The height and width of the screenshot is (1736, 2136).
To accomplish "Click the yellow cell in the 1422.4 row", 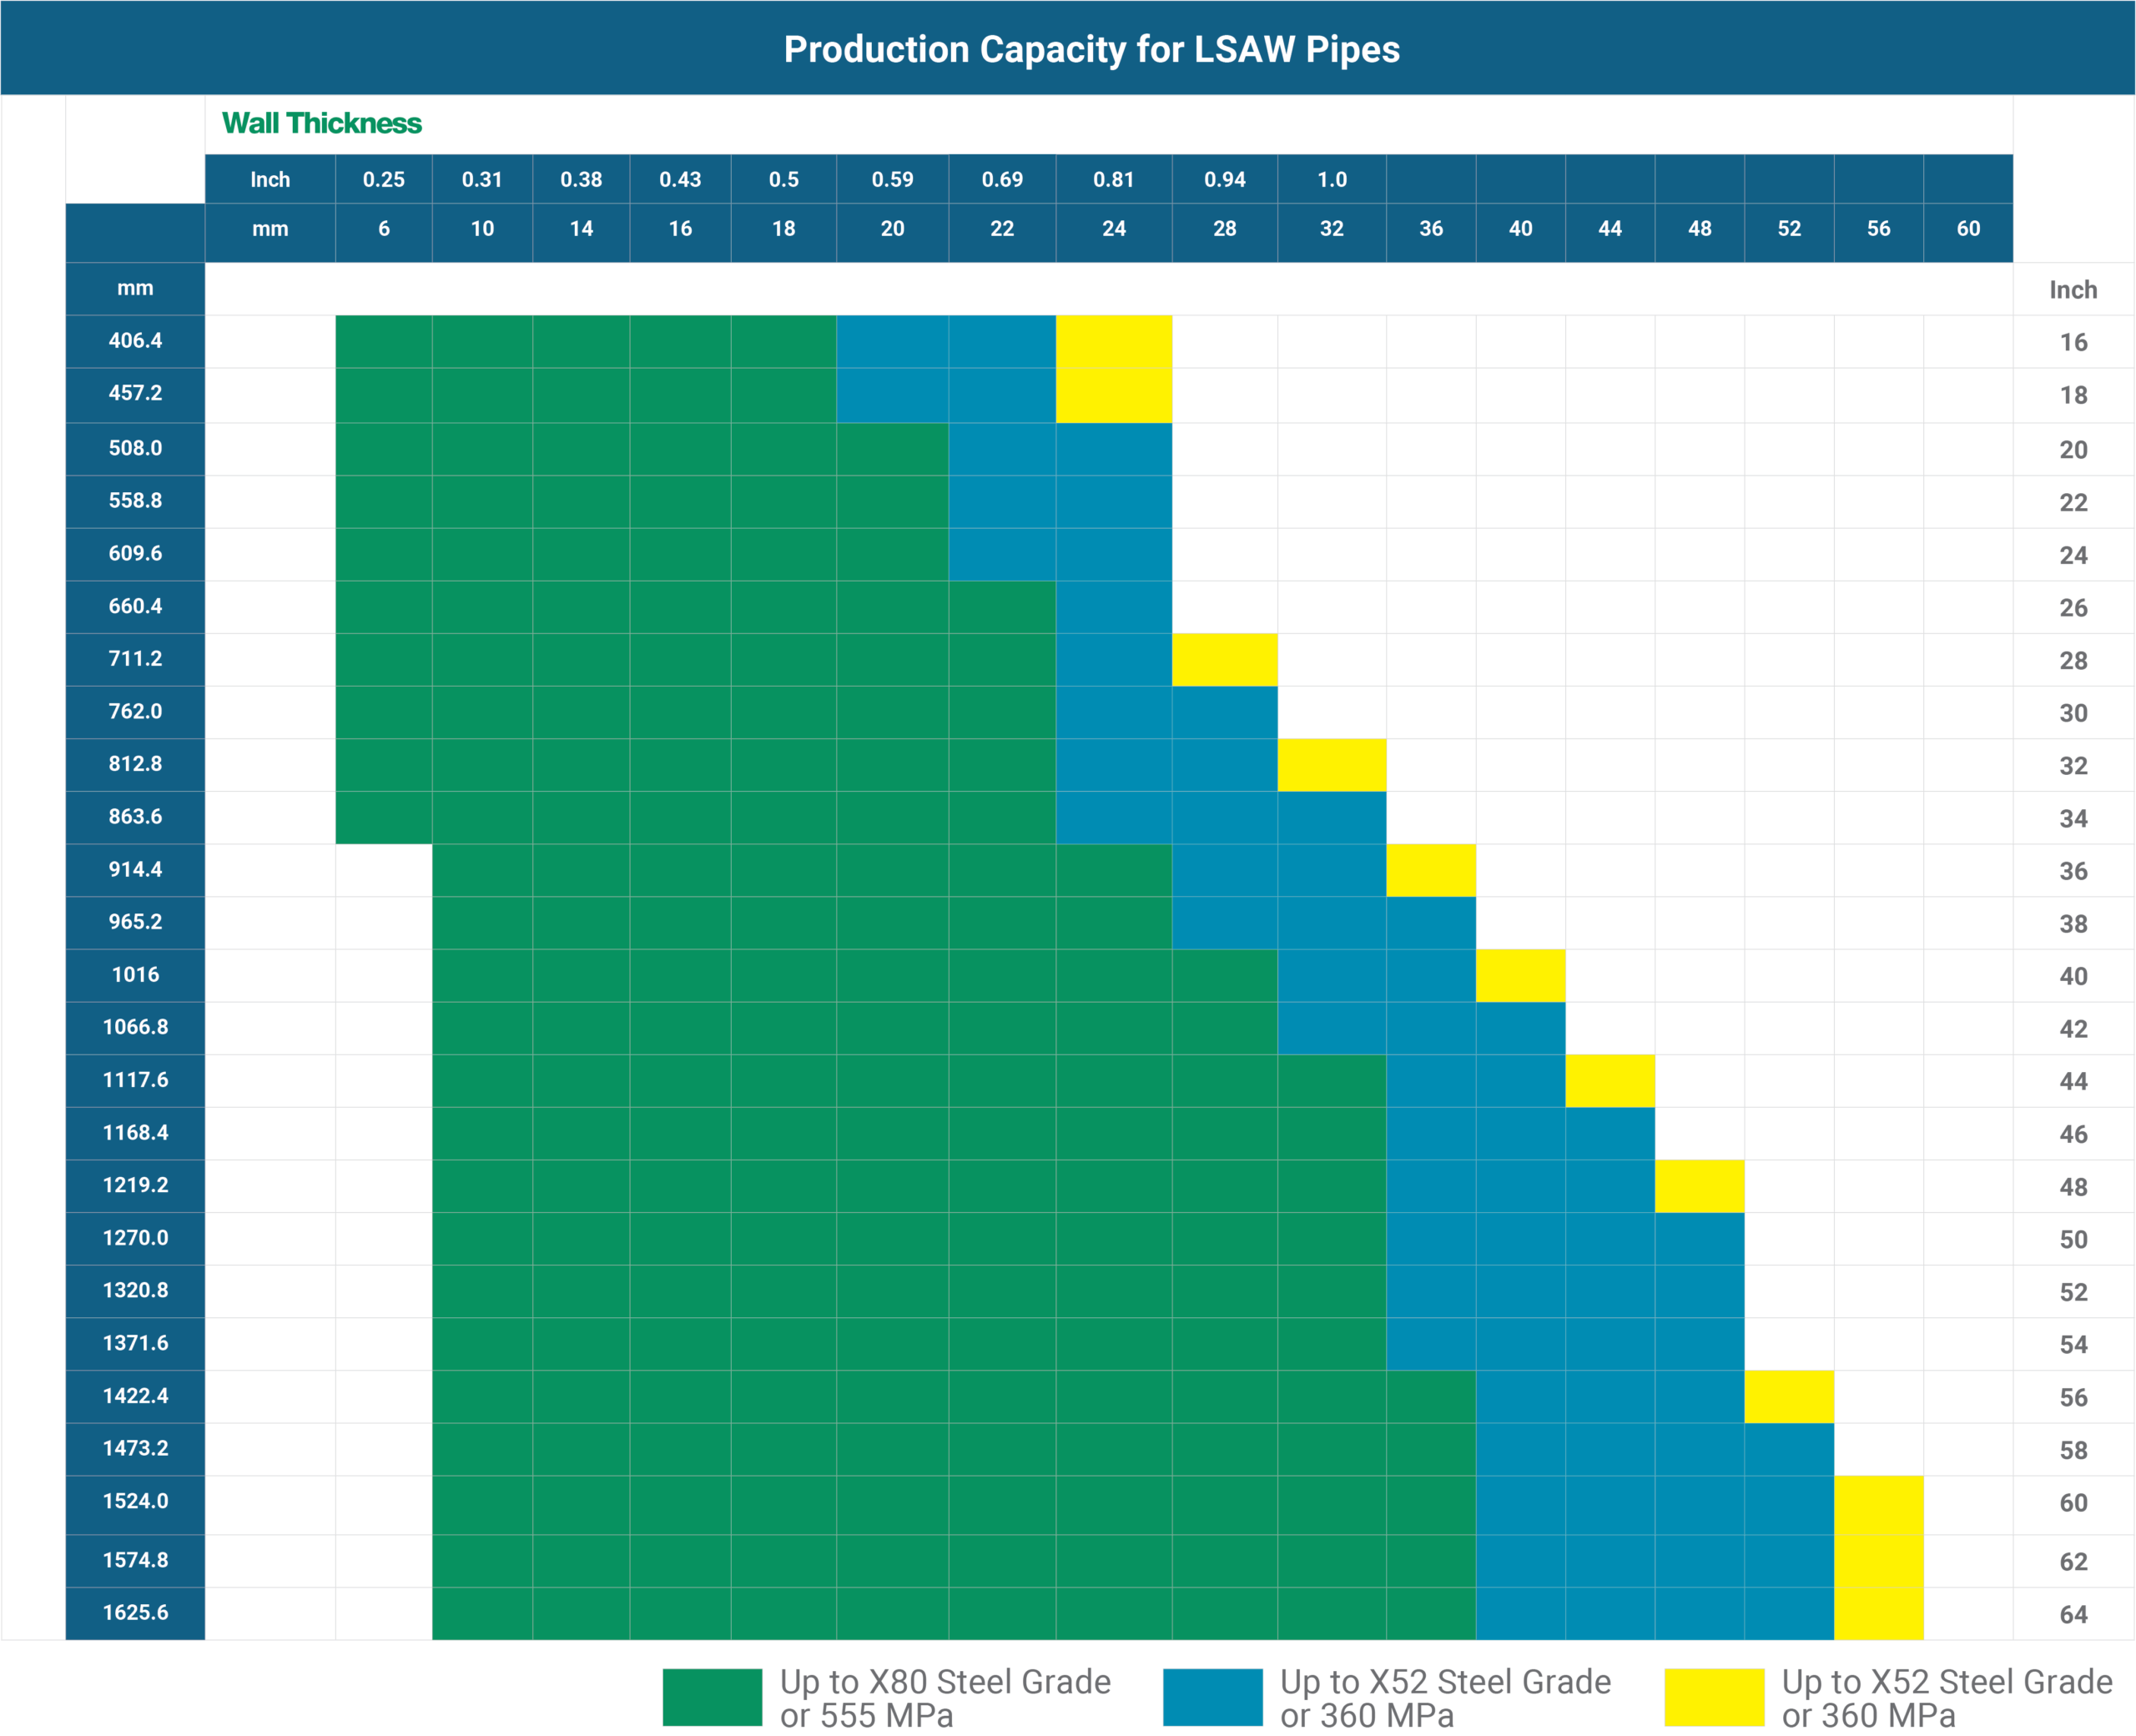I will click(1788, 1396).
